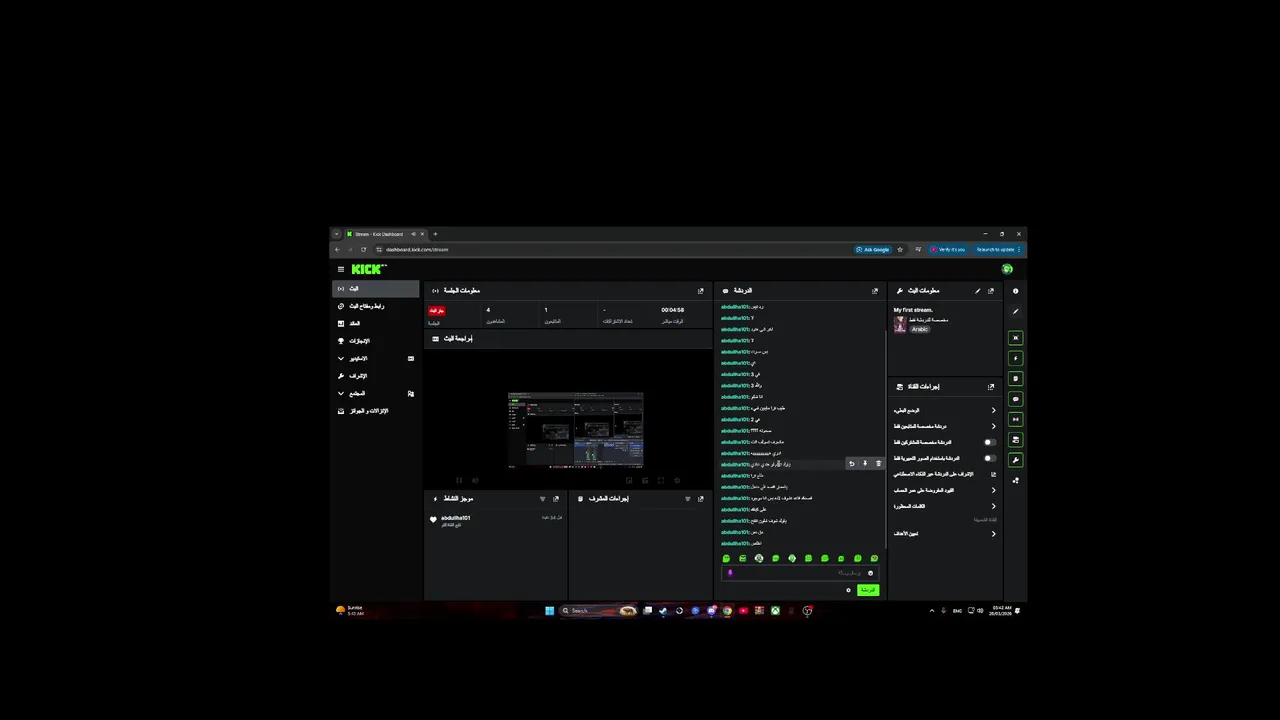1280x720 pixels.
Task: Open the Kick hamburger menu
Action: pos(340,269)
